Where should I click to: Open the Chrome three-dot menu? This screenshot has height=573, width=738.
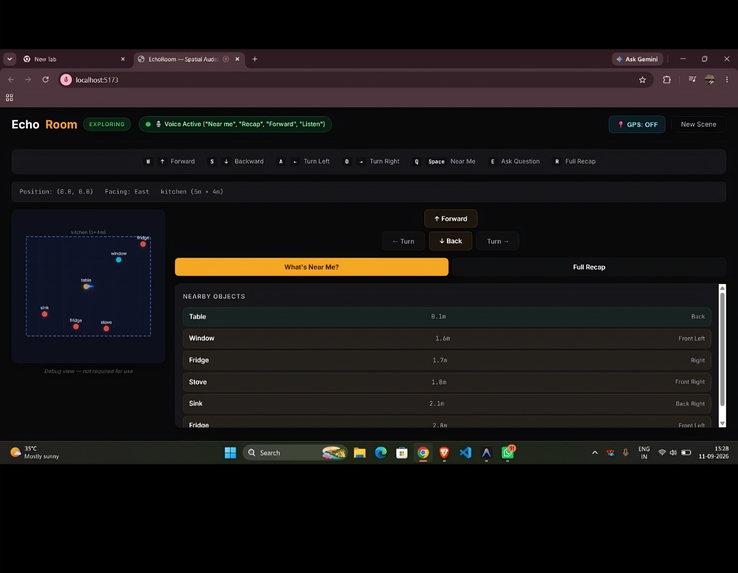[x=727, y=80]
